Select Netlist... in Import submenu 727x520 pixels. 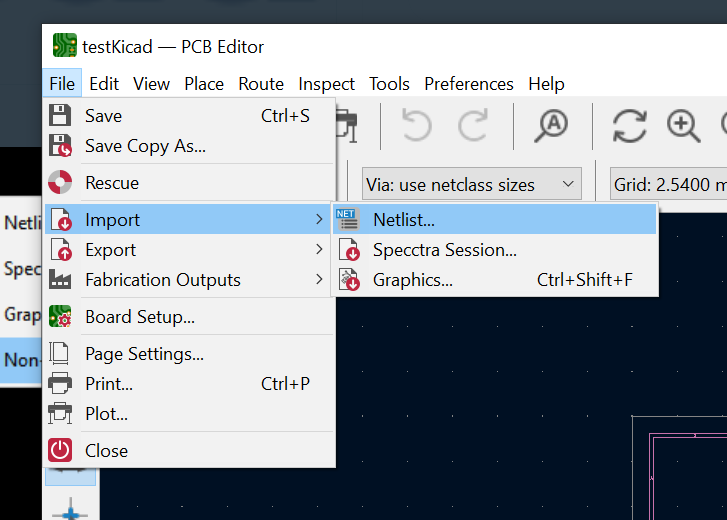494,219
